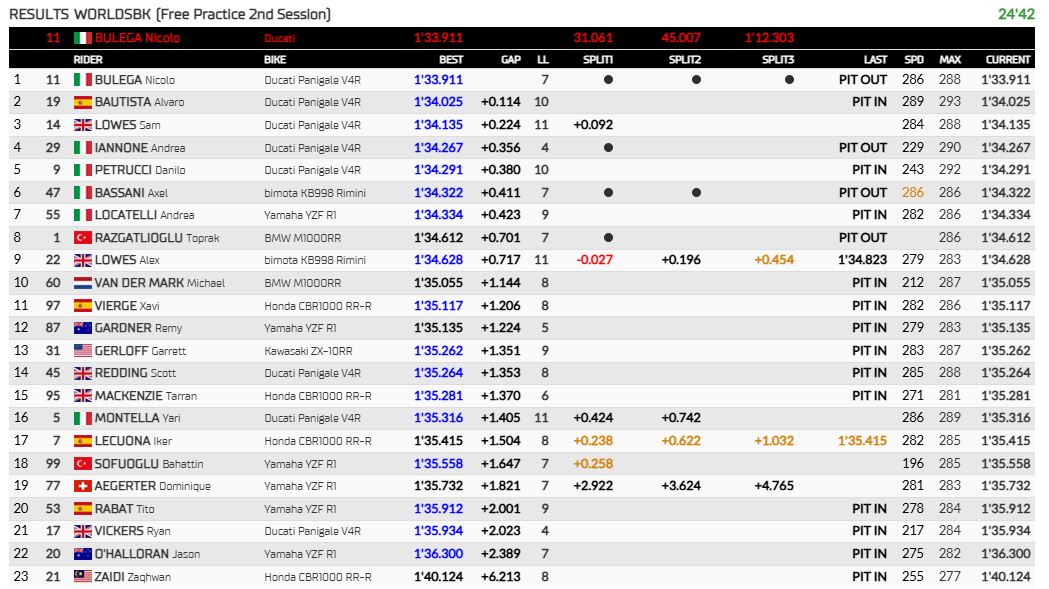The width and height of the screenshot is (1049, 589).
Task: Click gap value +0.701
Action: point(500,238)
